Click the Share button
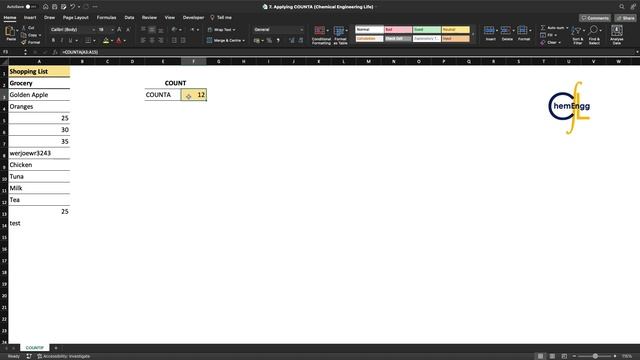The height and width of the screenshot is (360, 640). 626,18
